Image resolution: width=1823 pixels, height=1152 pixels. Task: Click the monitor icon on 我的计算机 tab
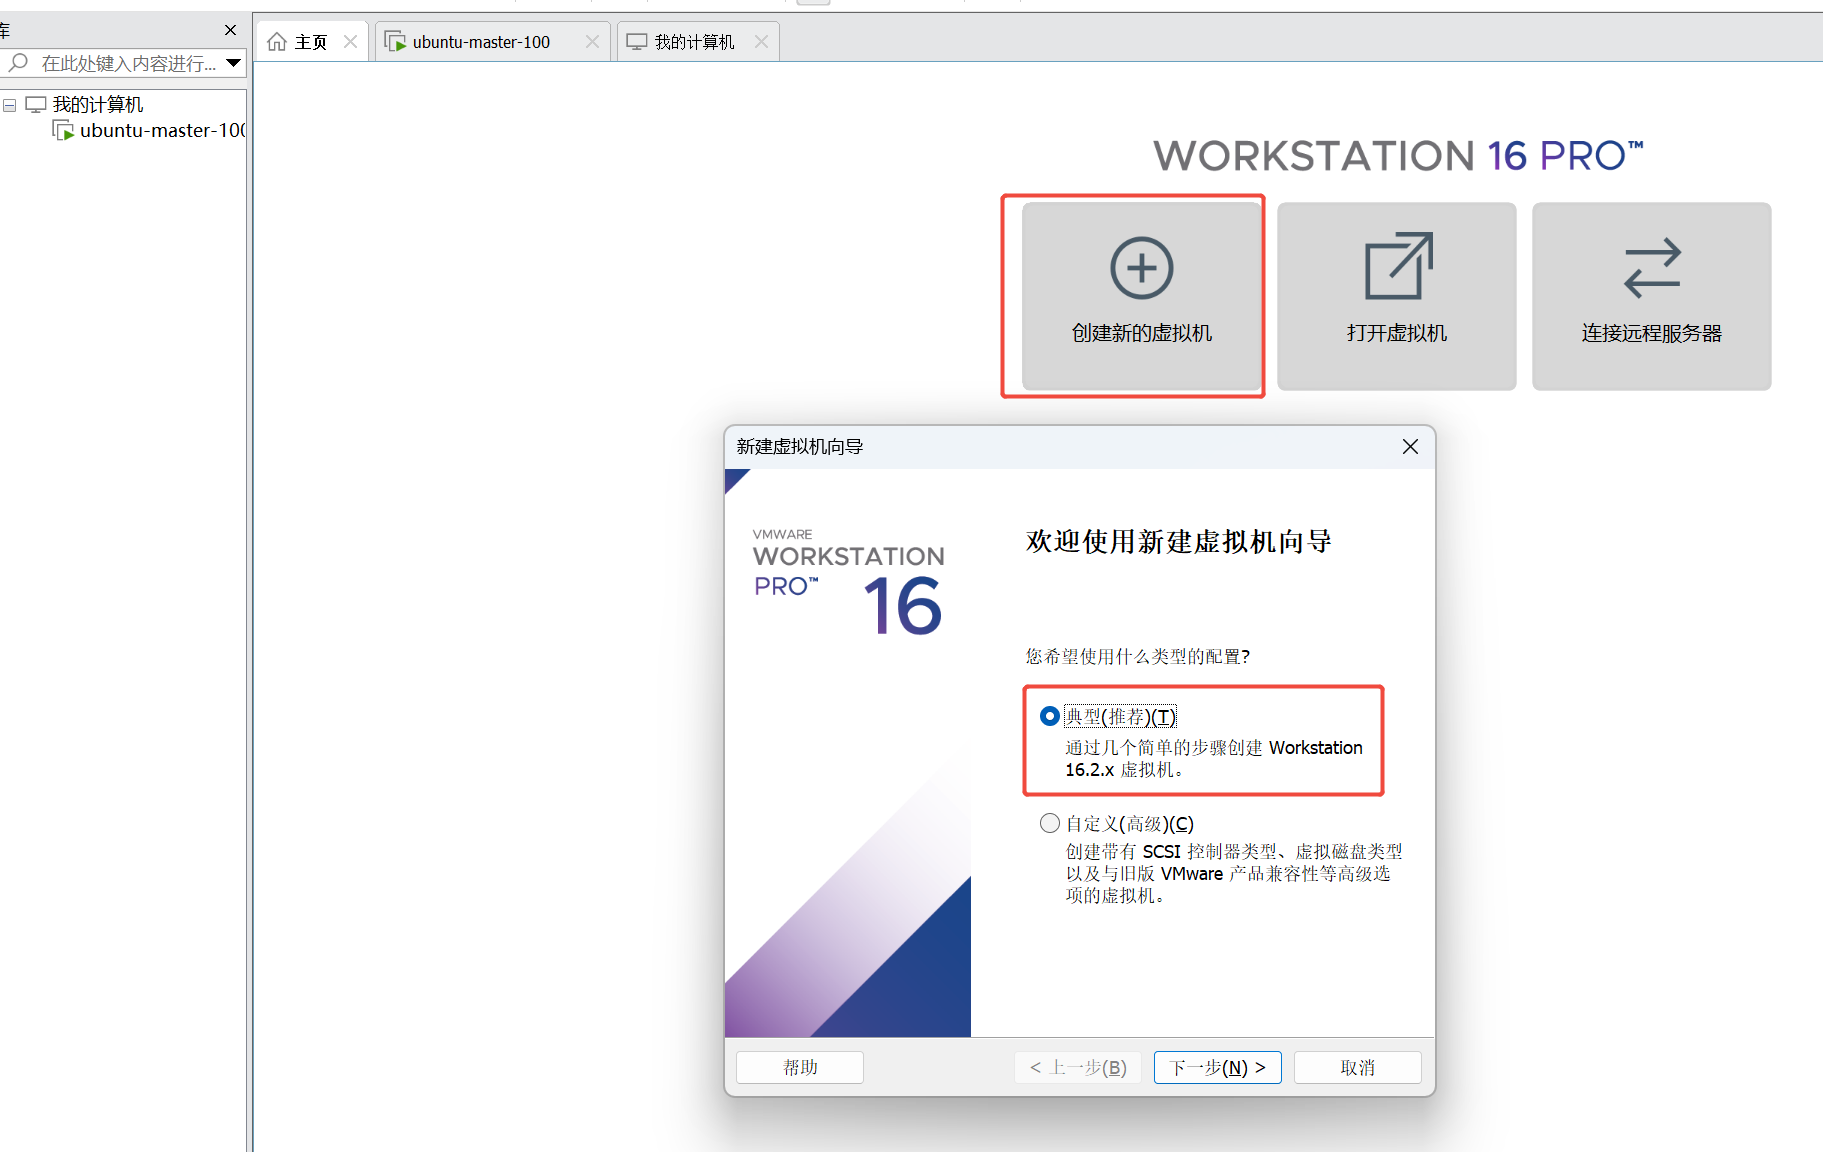(x=637, y=42)
